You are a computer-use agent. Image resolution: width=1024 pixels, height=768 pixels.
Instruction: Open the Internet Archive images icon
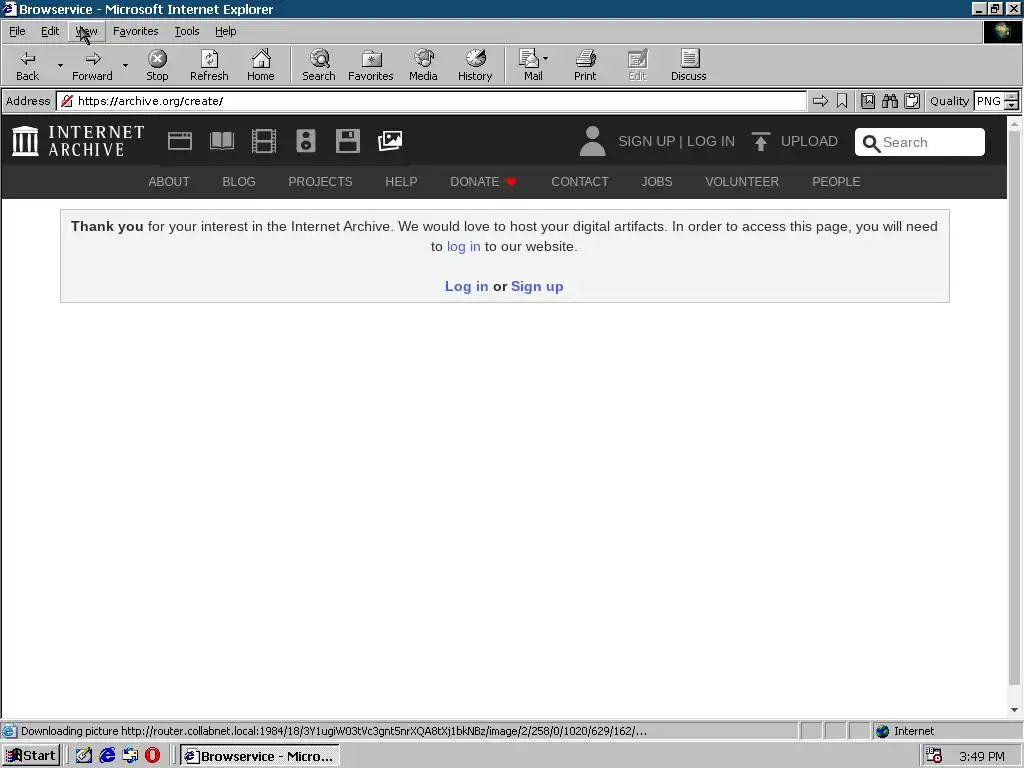(390, 141)
